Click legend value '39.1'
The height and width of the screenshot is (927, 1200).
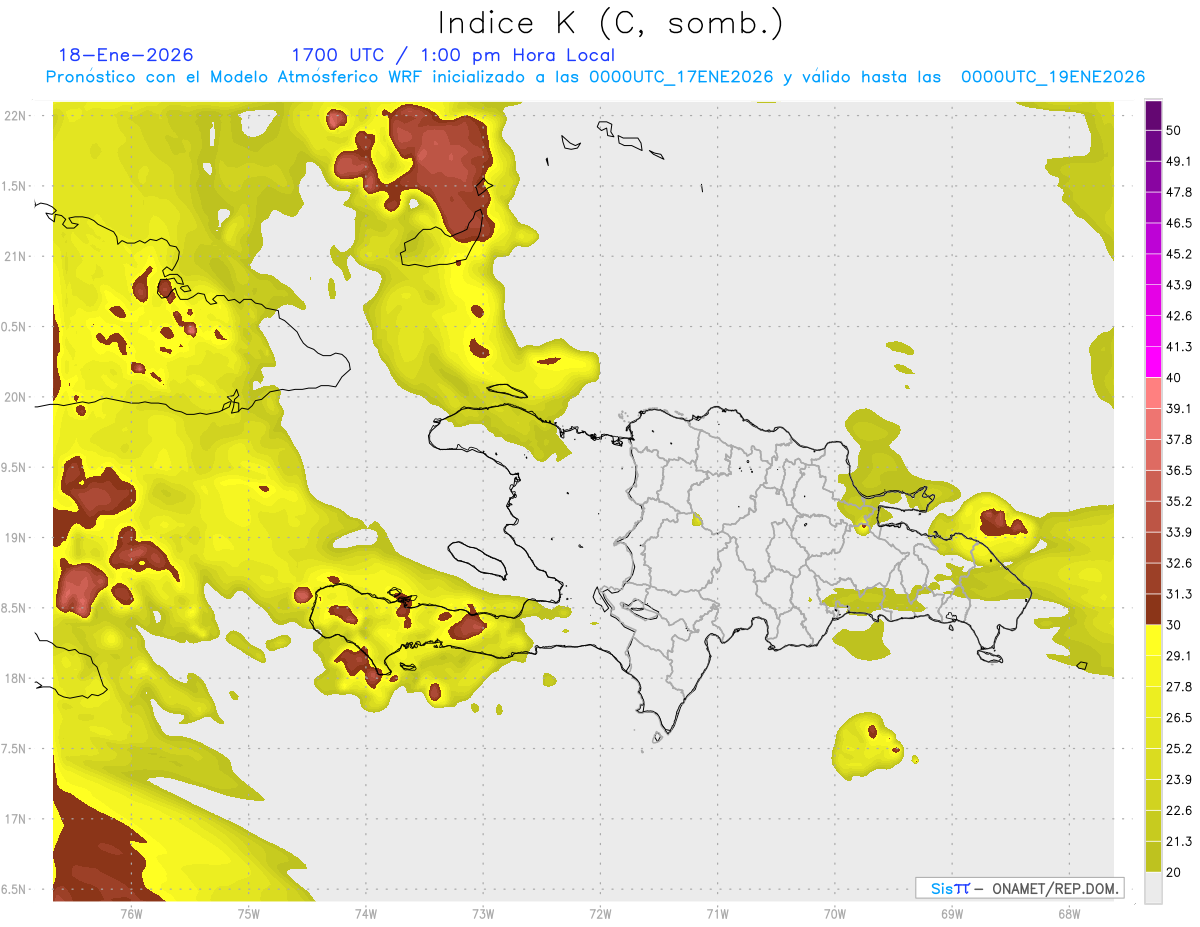1179,408
